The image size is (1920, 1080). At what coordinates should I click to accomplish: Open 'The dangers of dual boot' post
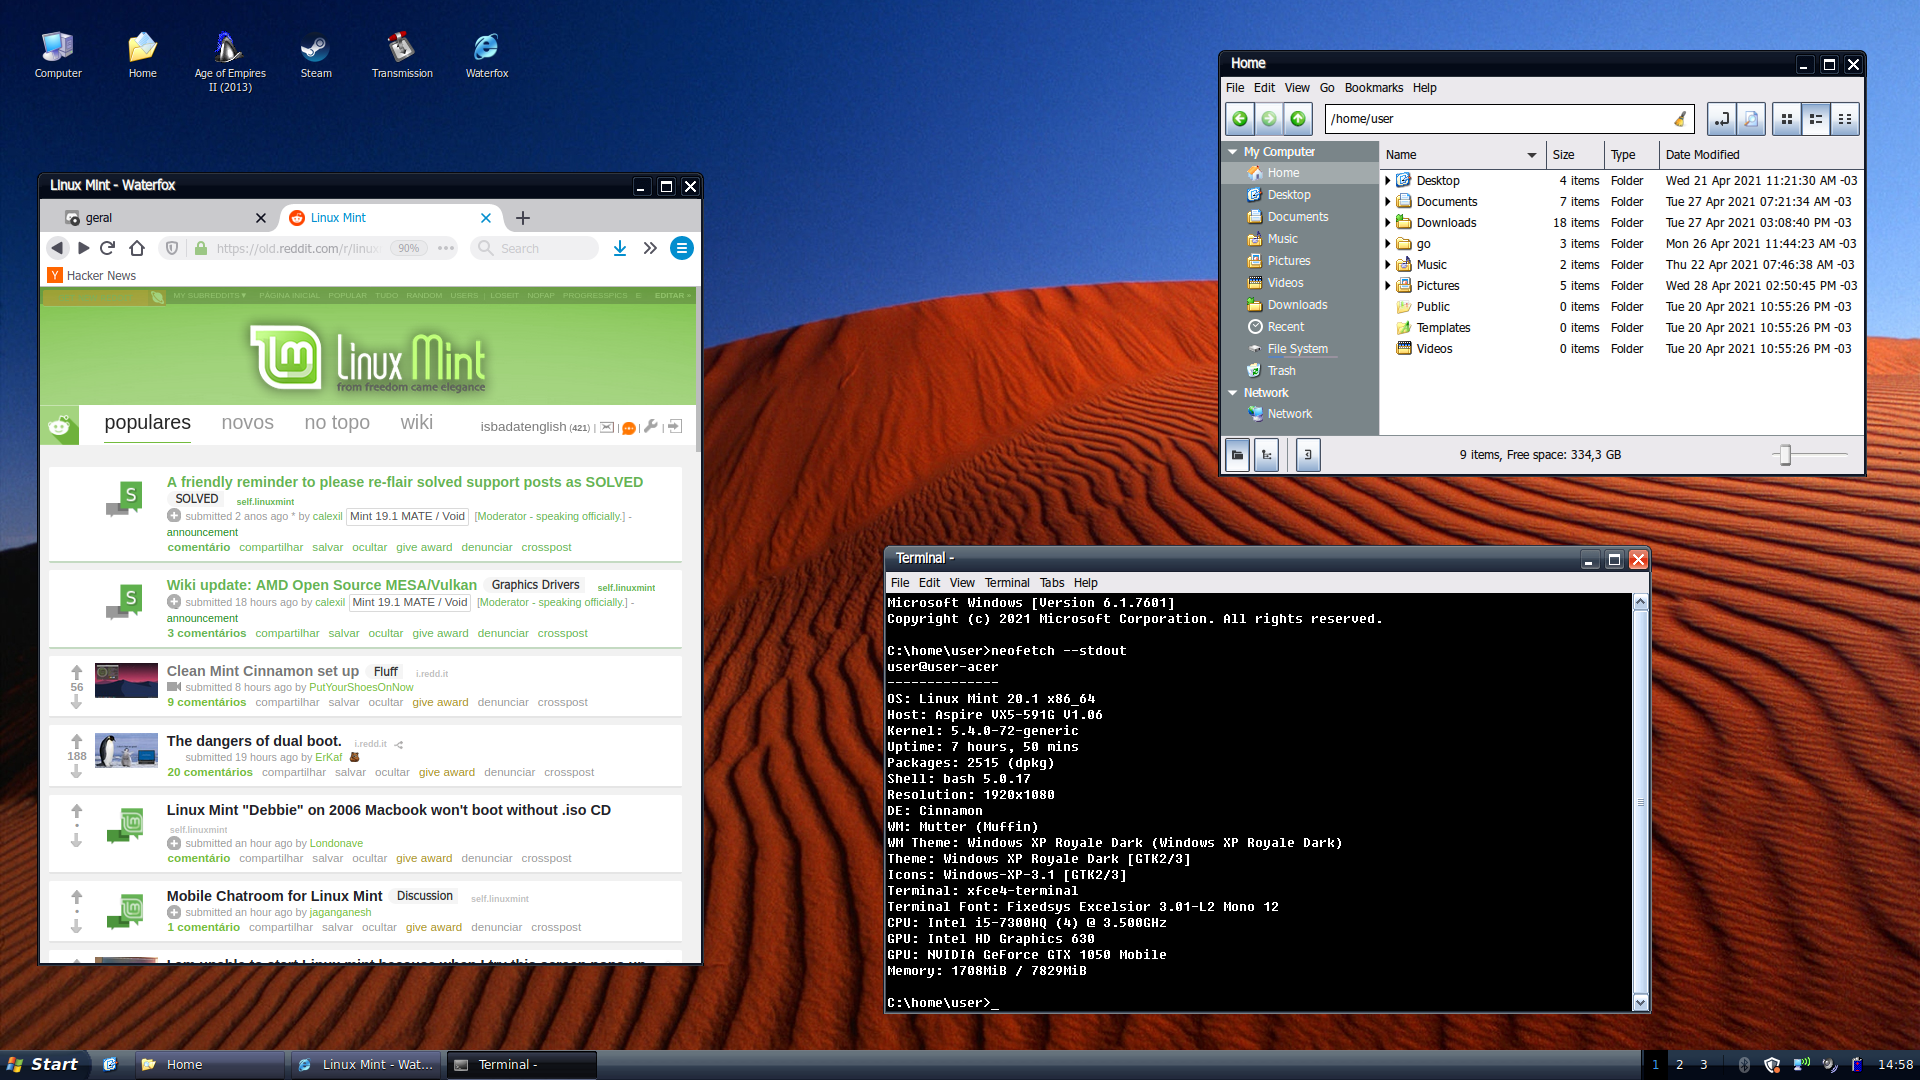coord(254,741)
